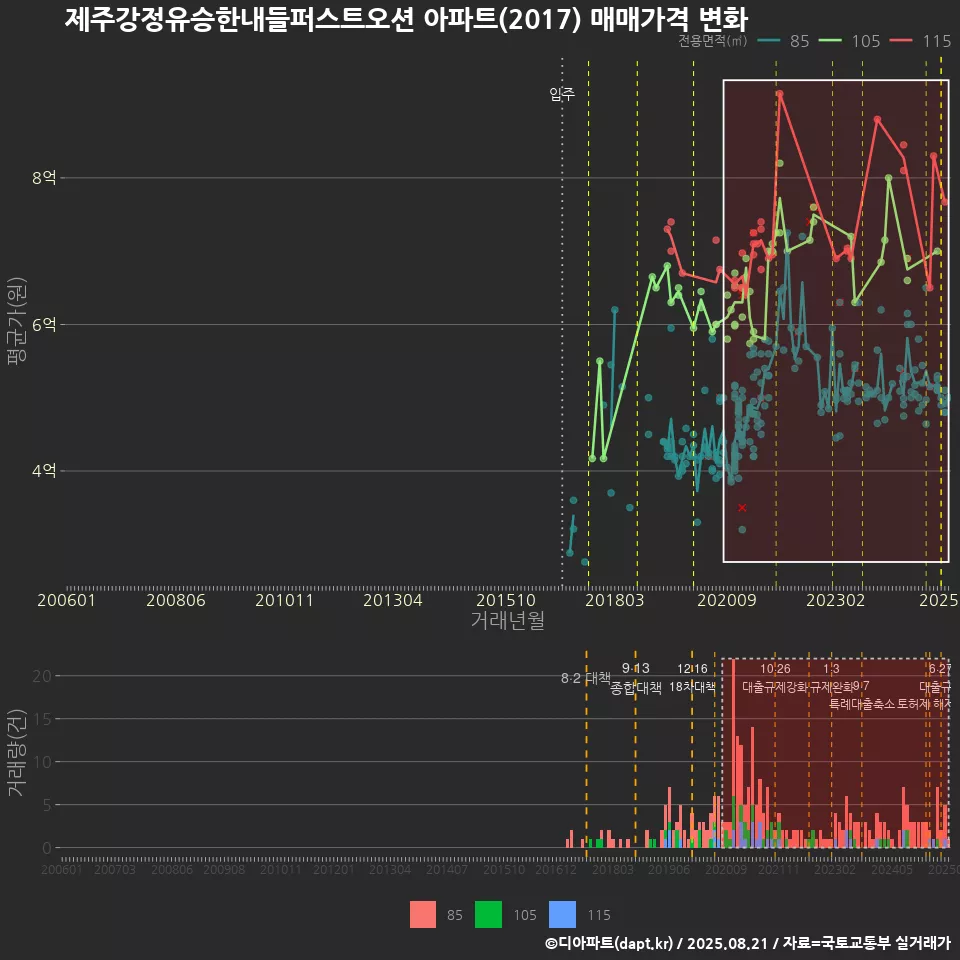960x960 pixels.
Task: Click the 201201 label on volume chart axis
Action: coord(334,869)
